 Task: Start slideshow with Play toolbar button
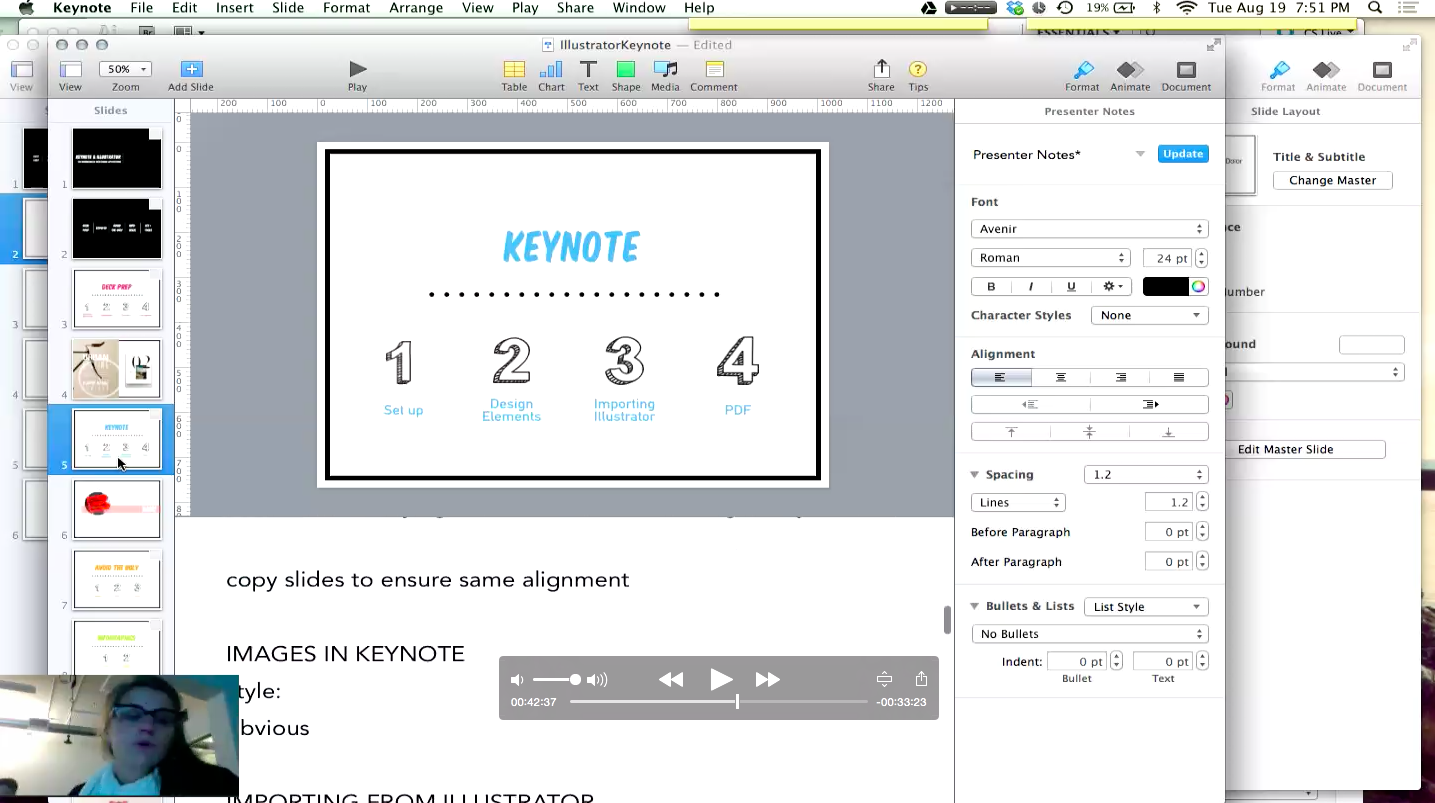pyautogui.click(x=358, y=75)
